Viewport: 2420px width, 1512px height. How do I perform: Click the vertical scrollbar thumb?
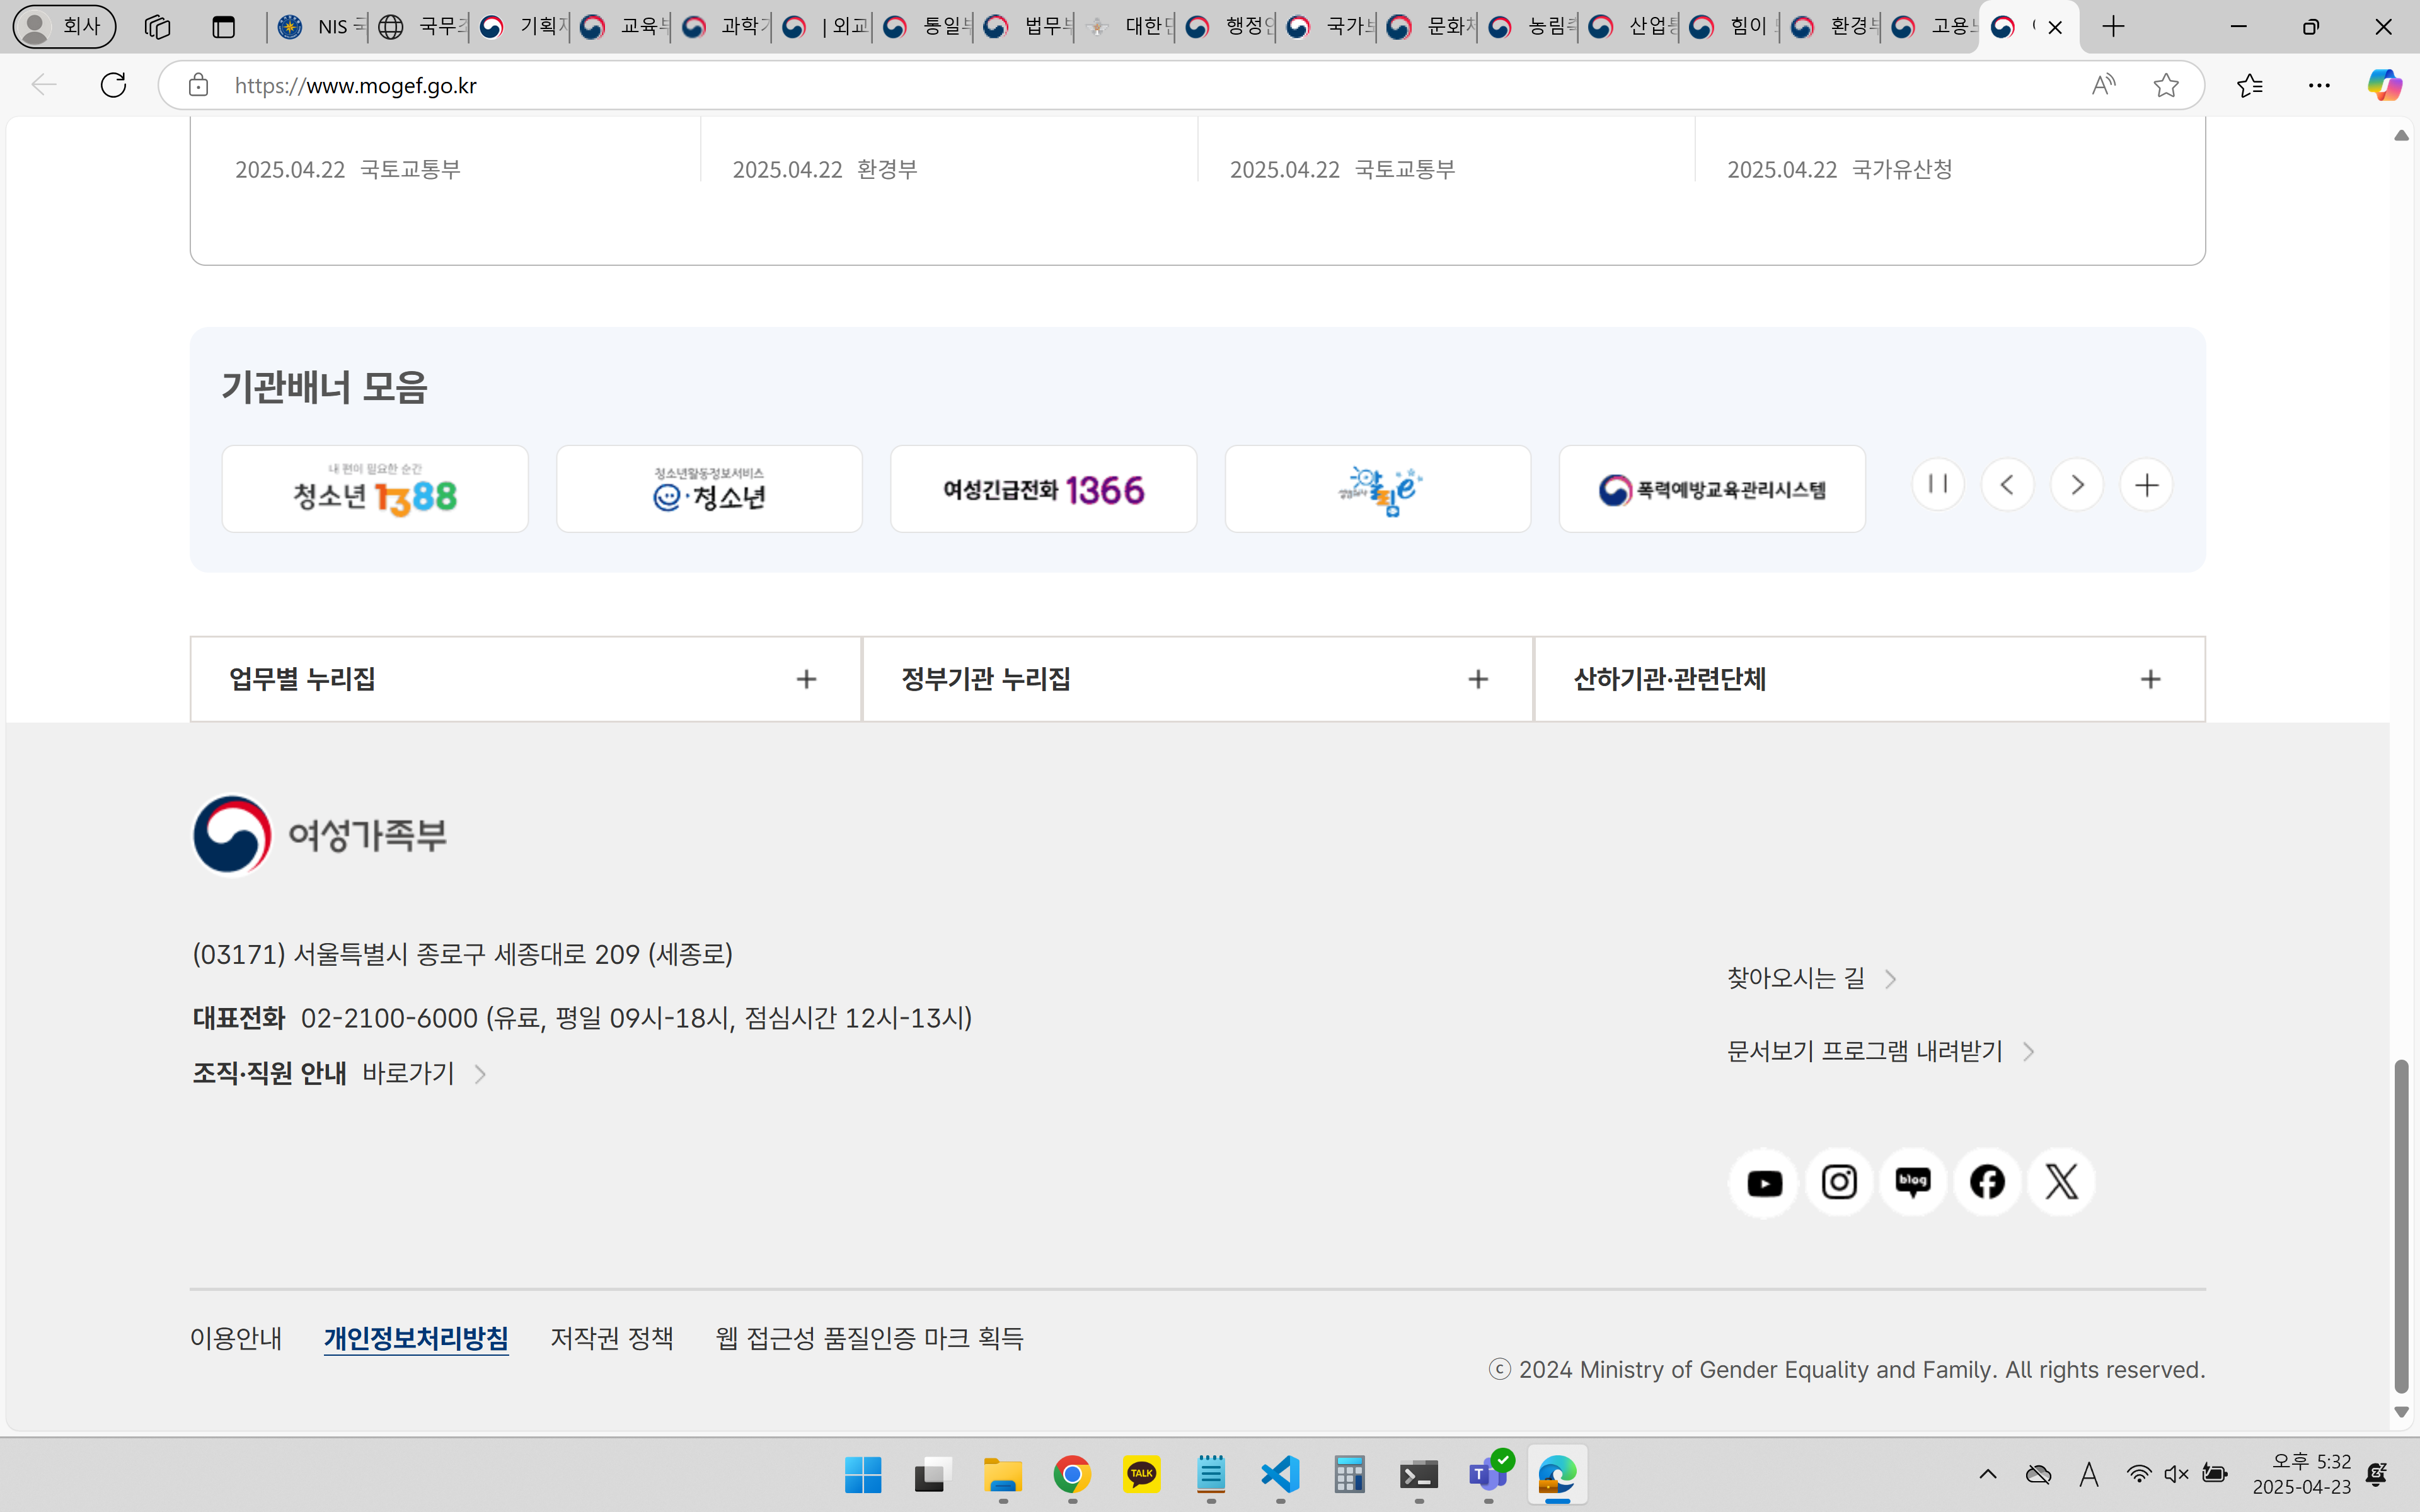tap(2401, 1226)
